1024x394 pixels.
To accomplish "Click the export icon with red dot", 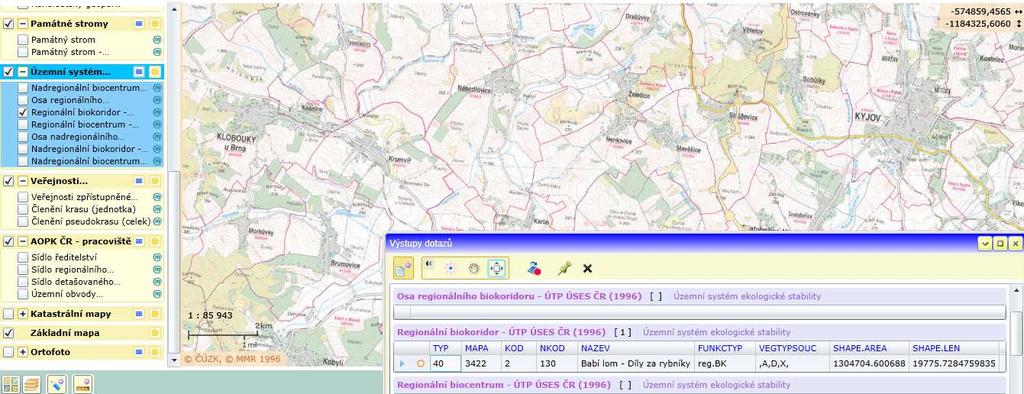I will 534,268.
